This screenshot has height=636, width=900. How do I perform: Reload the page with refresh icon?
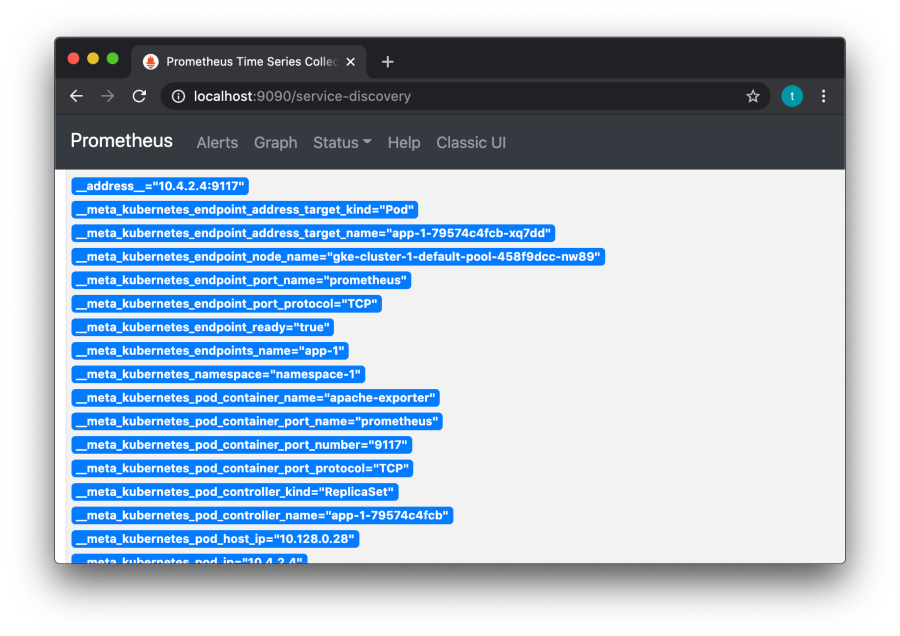click(139, 96)
